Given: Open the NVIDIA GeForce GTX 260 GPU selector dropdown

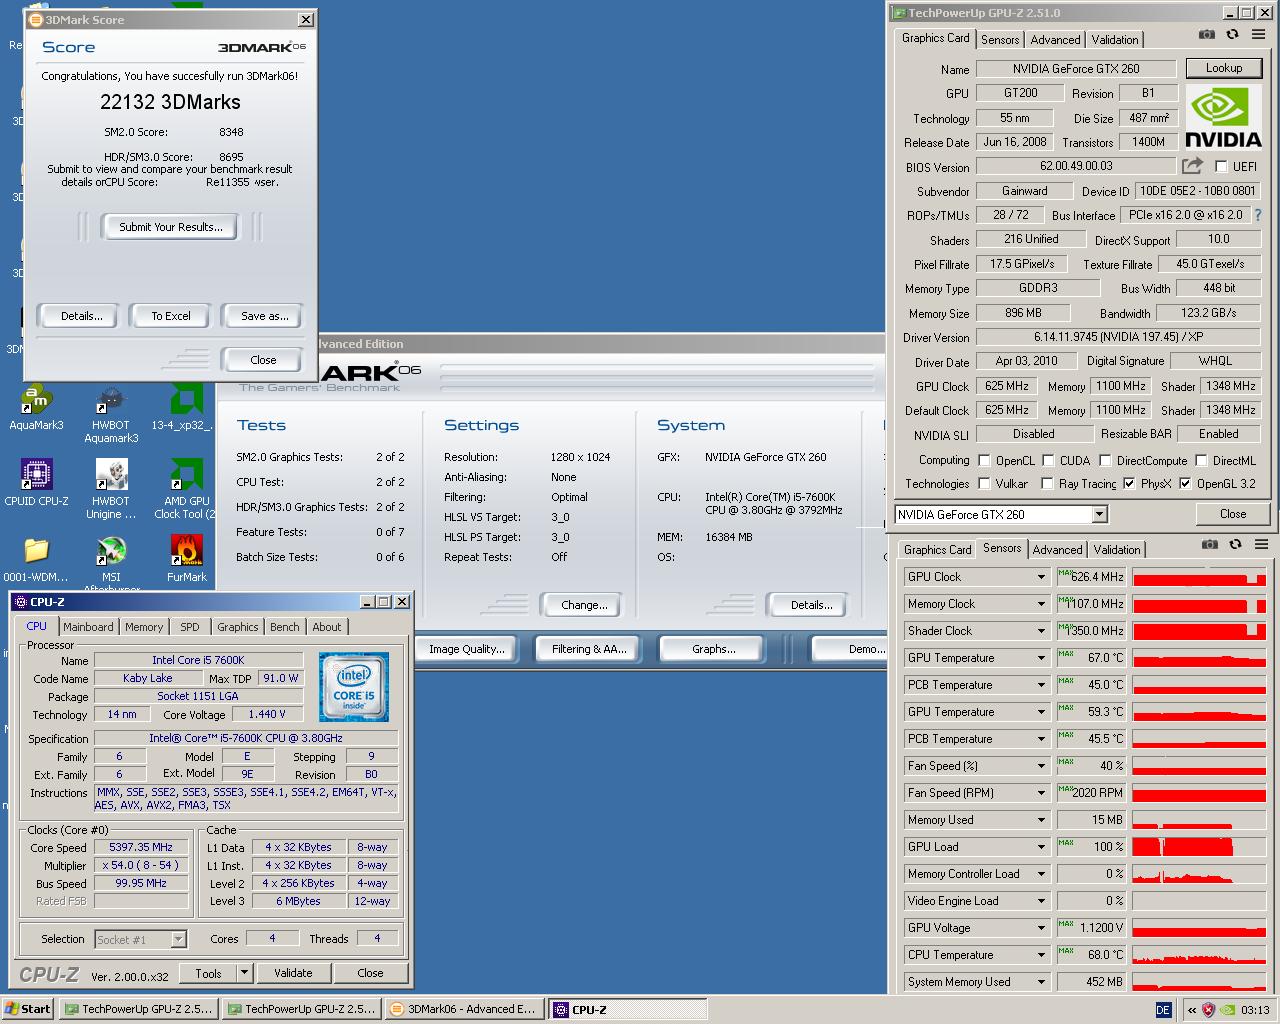Looking at the screenshot, I should coord(1099,515).
